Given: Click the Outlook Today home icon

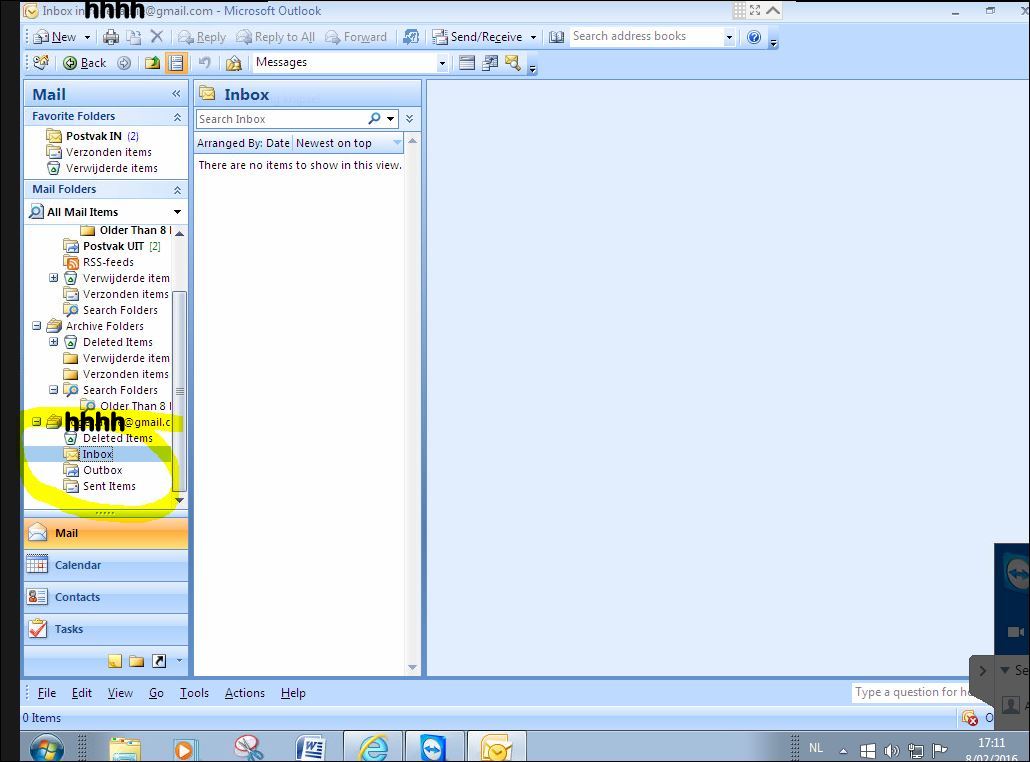Looking at the screenshot, I should coord(41,62).
